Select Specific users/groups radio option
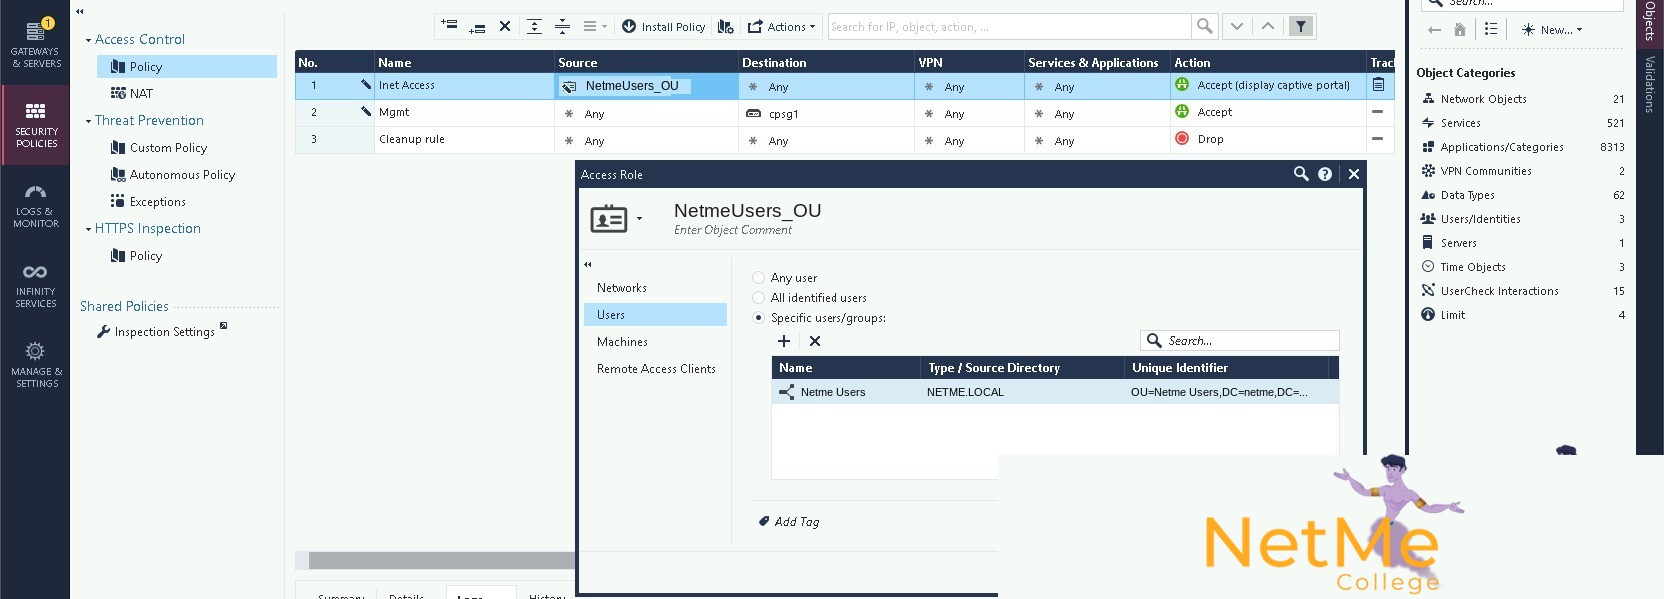 click(759, 318)
